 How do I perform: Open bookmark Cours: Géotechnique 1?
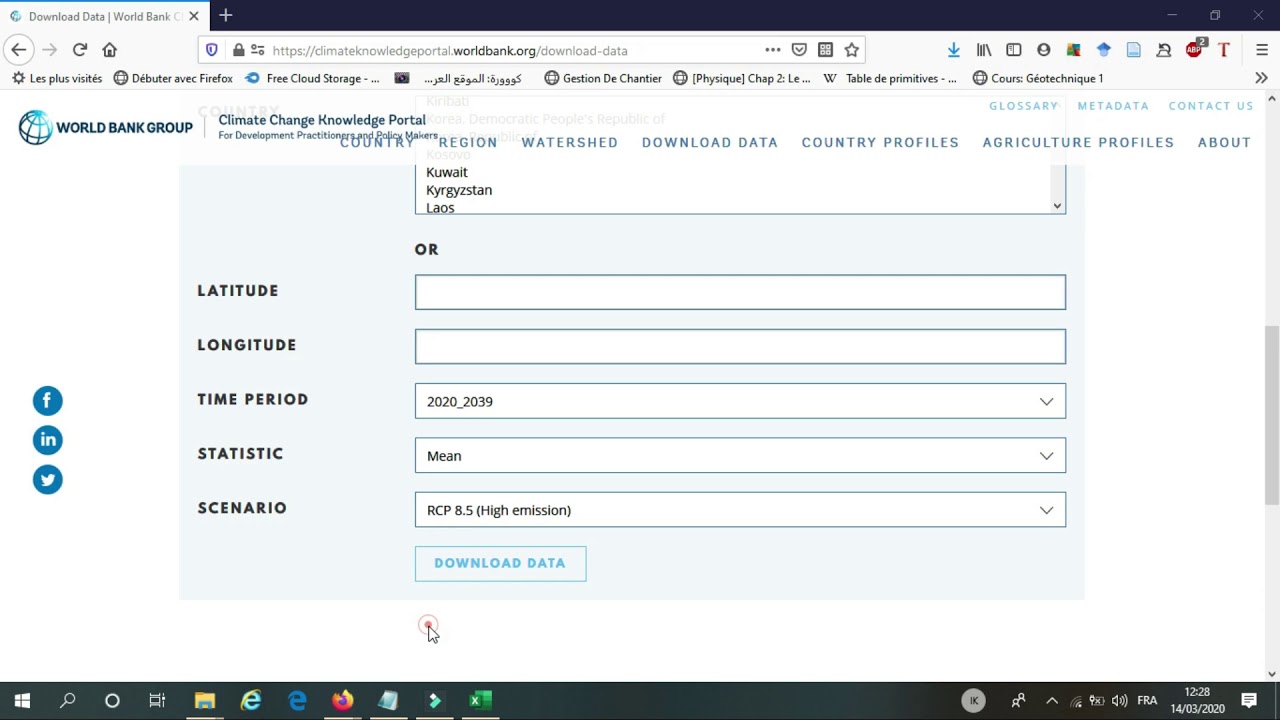tap(1038, 78)
